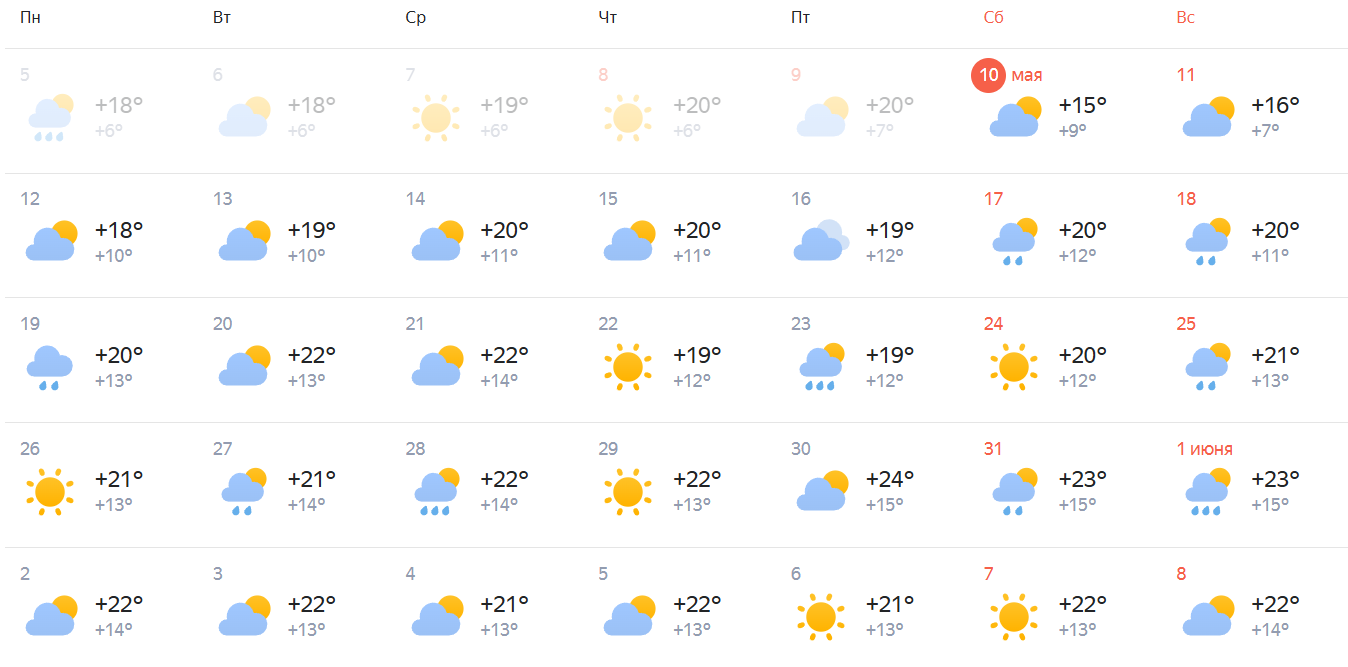Click the sun icon for May 7

[436, 117]
